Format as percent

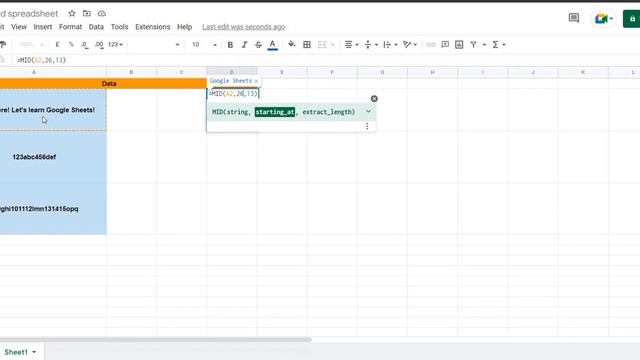[71, 44]
